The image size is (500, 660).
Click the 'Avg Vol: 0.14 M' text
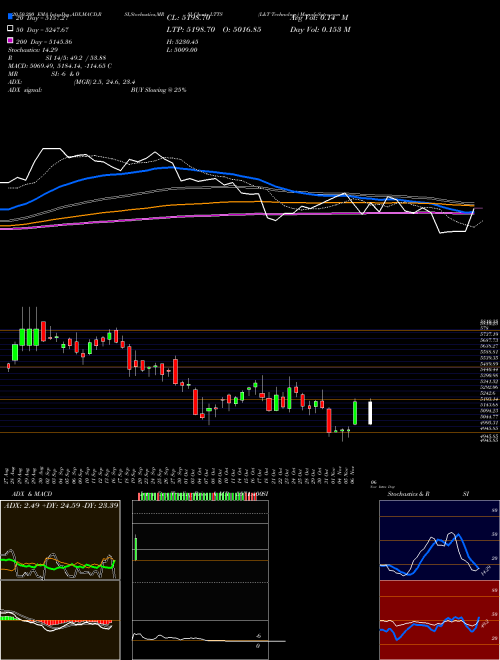coord(319,18)
